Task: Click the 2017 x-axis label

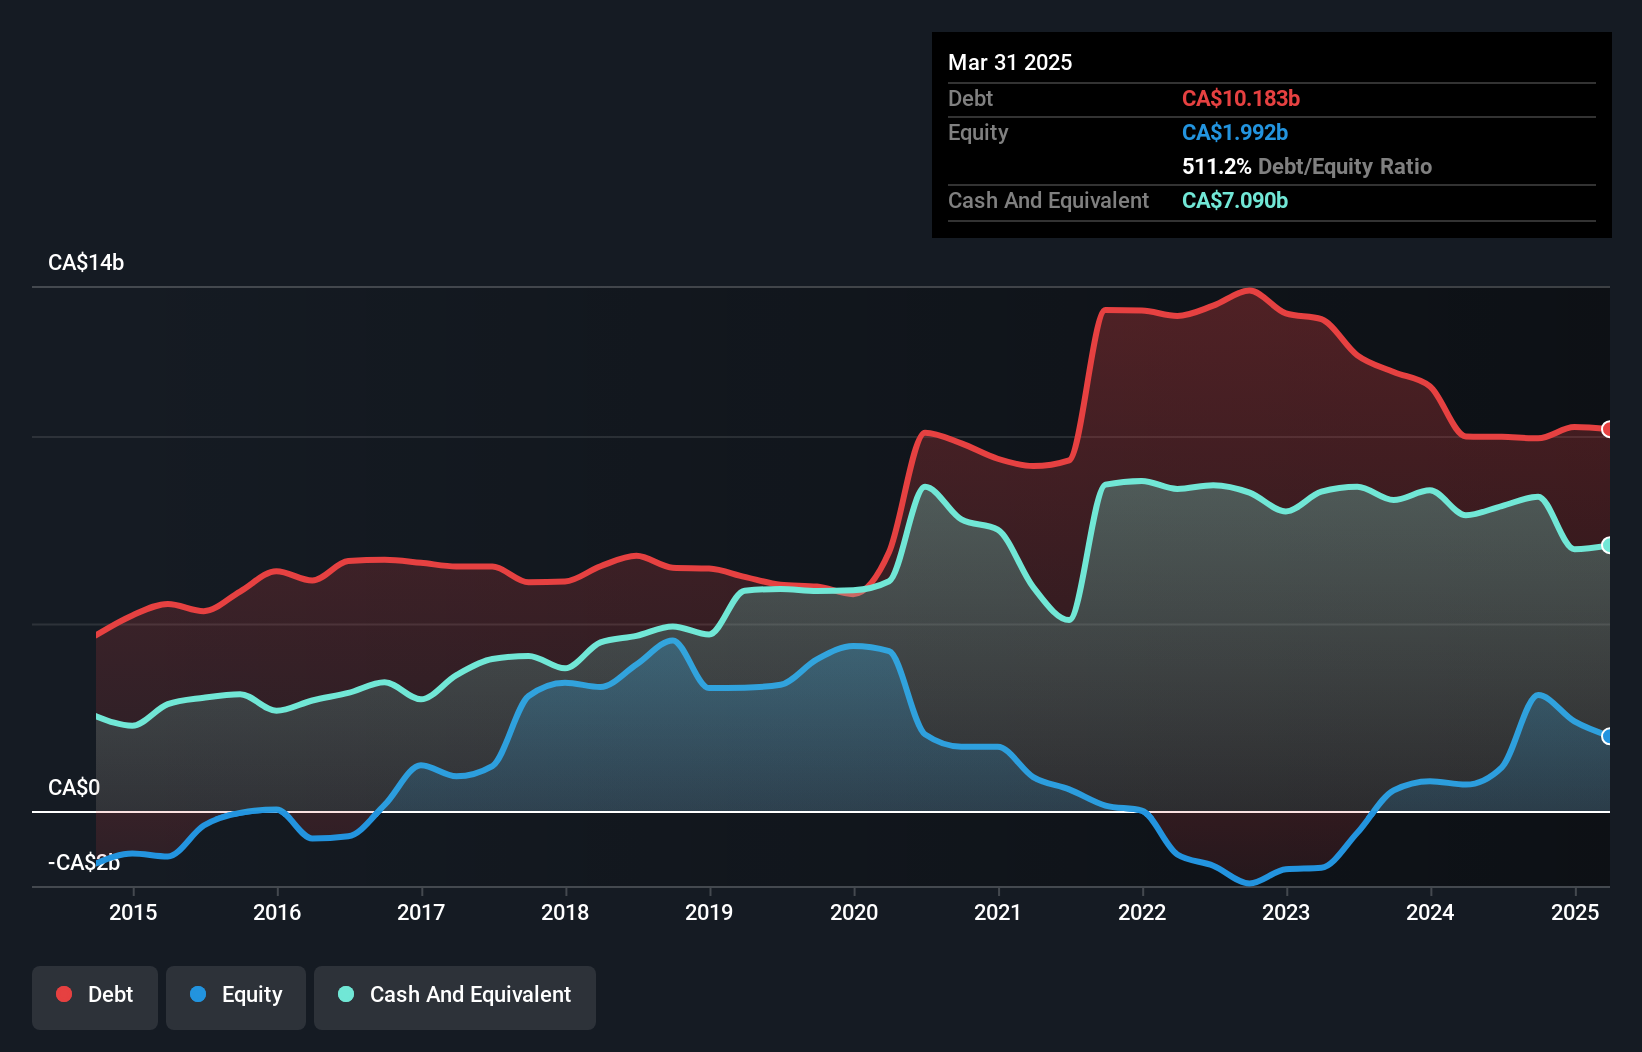Action: tap(421, 912)
